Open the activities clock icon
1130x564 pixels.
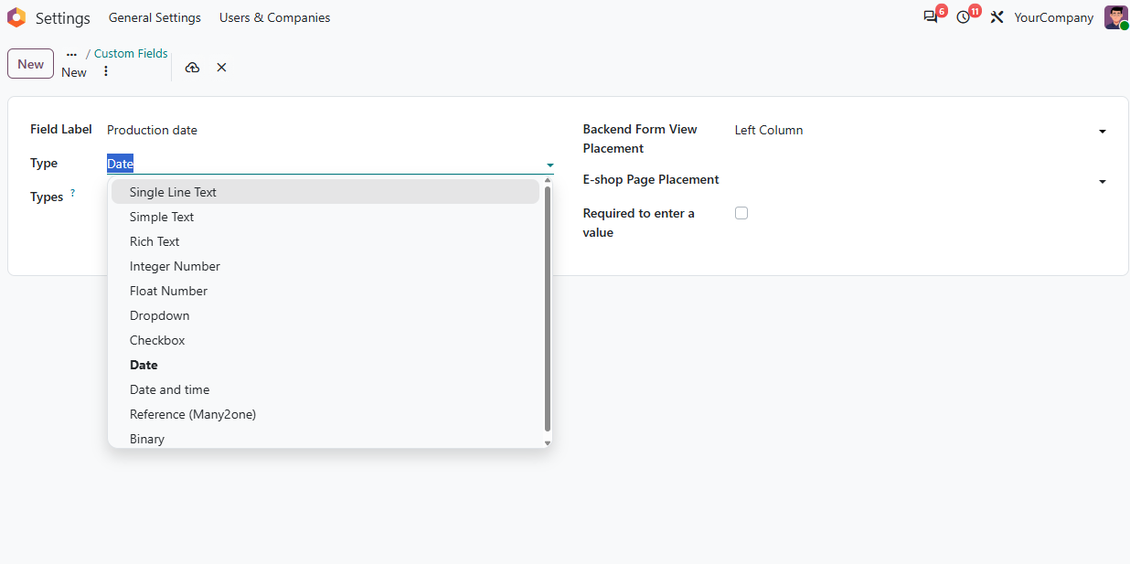click(x=963, y=17)
